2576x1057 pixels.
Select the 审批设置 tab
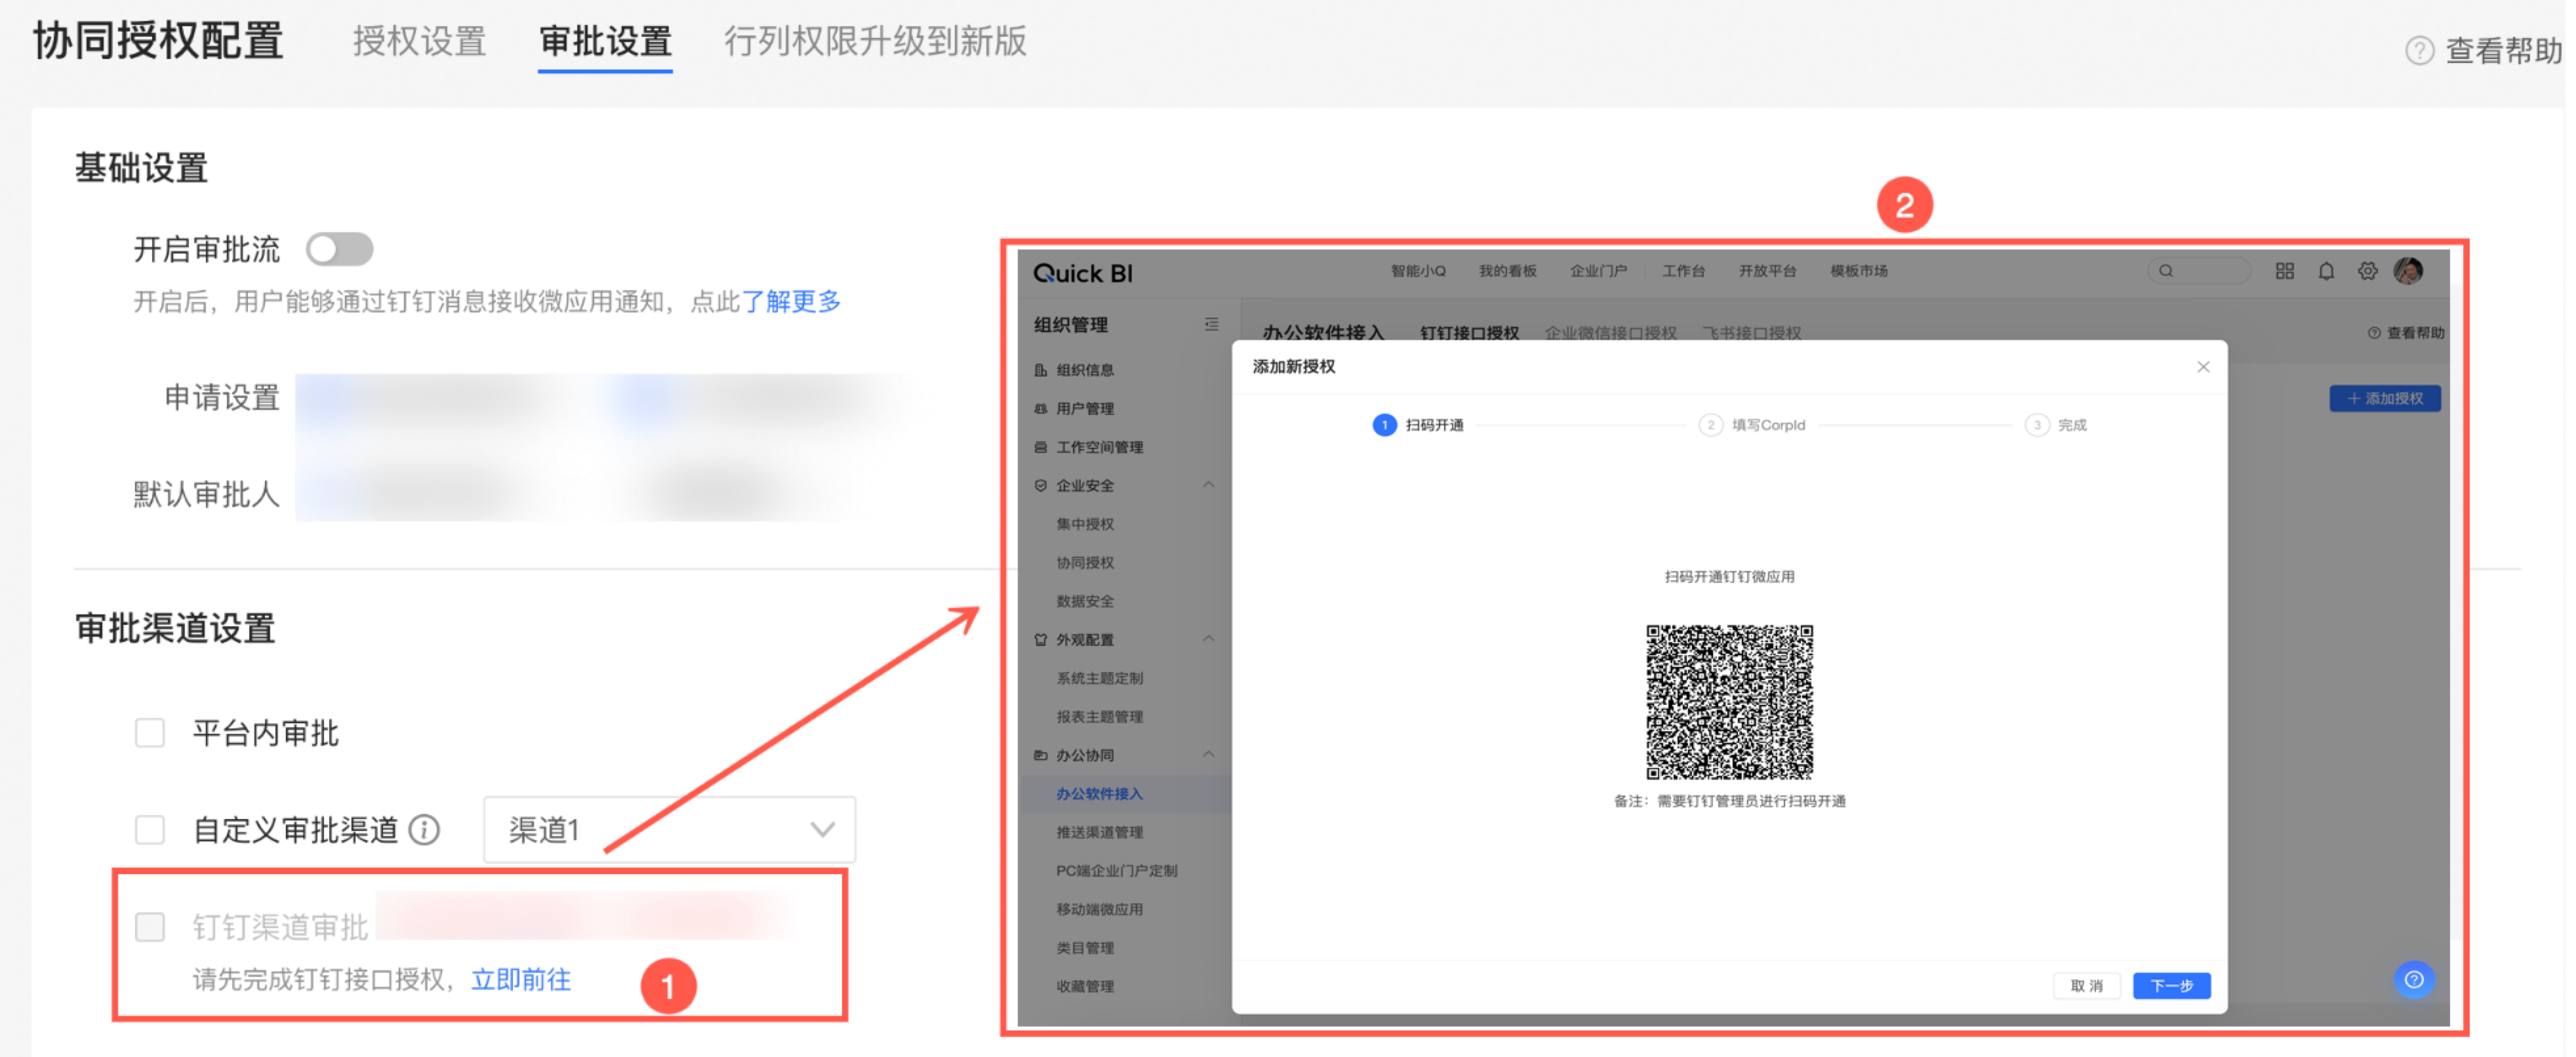[x=605, y=42]
